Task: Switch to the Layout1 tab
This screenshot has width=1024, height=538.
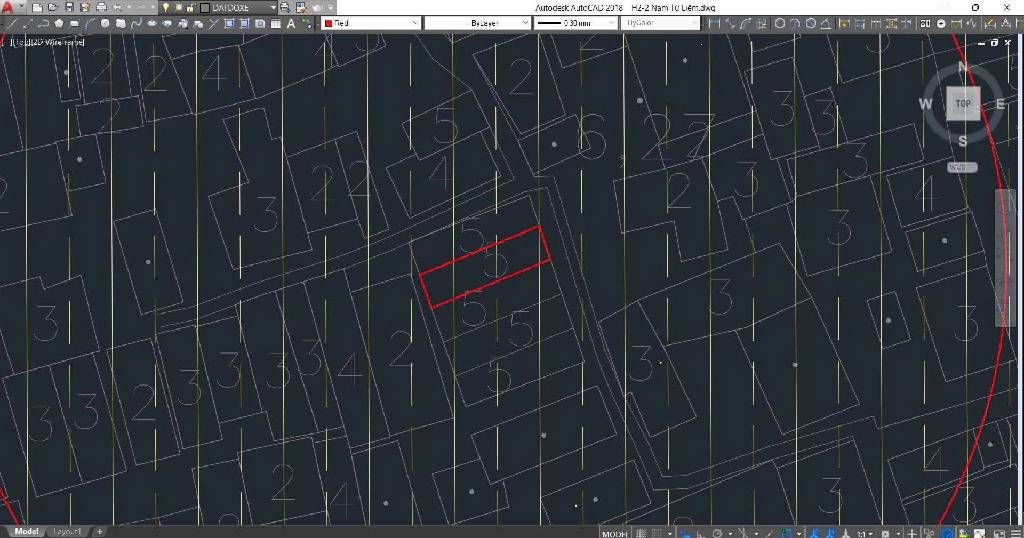Action: click(68, 531)
